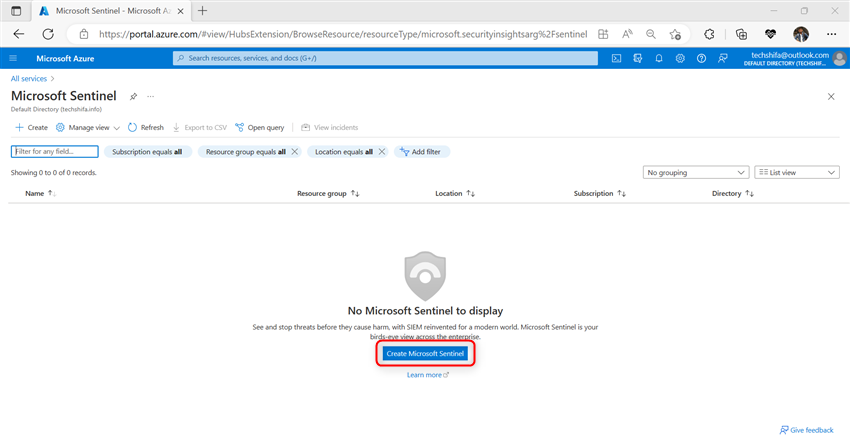This screenshot has height=446, width=850.
Task: Open browser Collections icon
Action: pos(741,34)
